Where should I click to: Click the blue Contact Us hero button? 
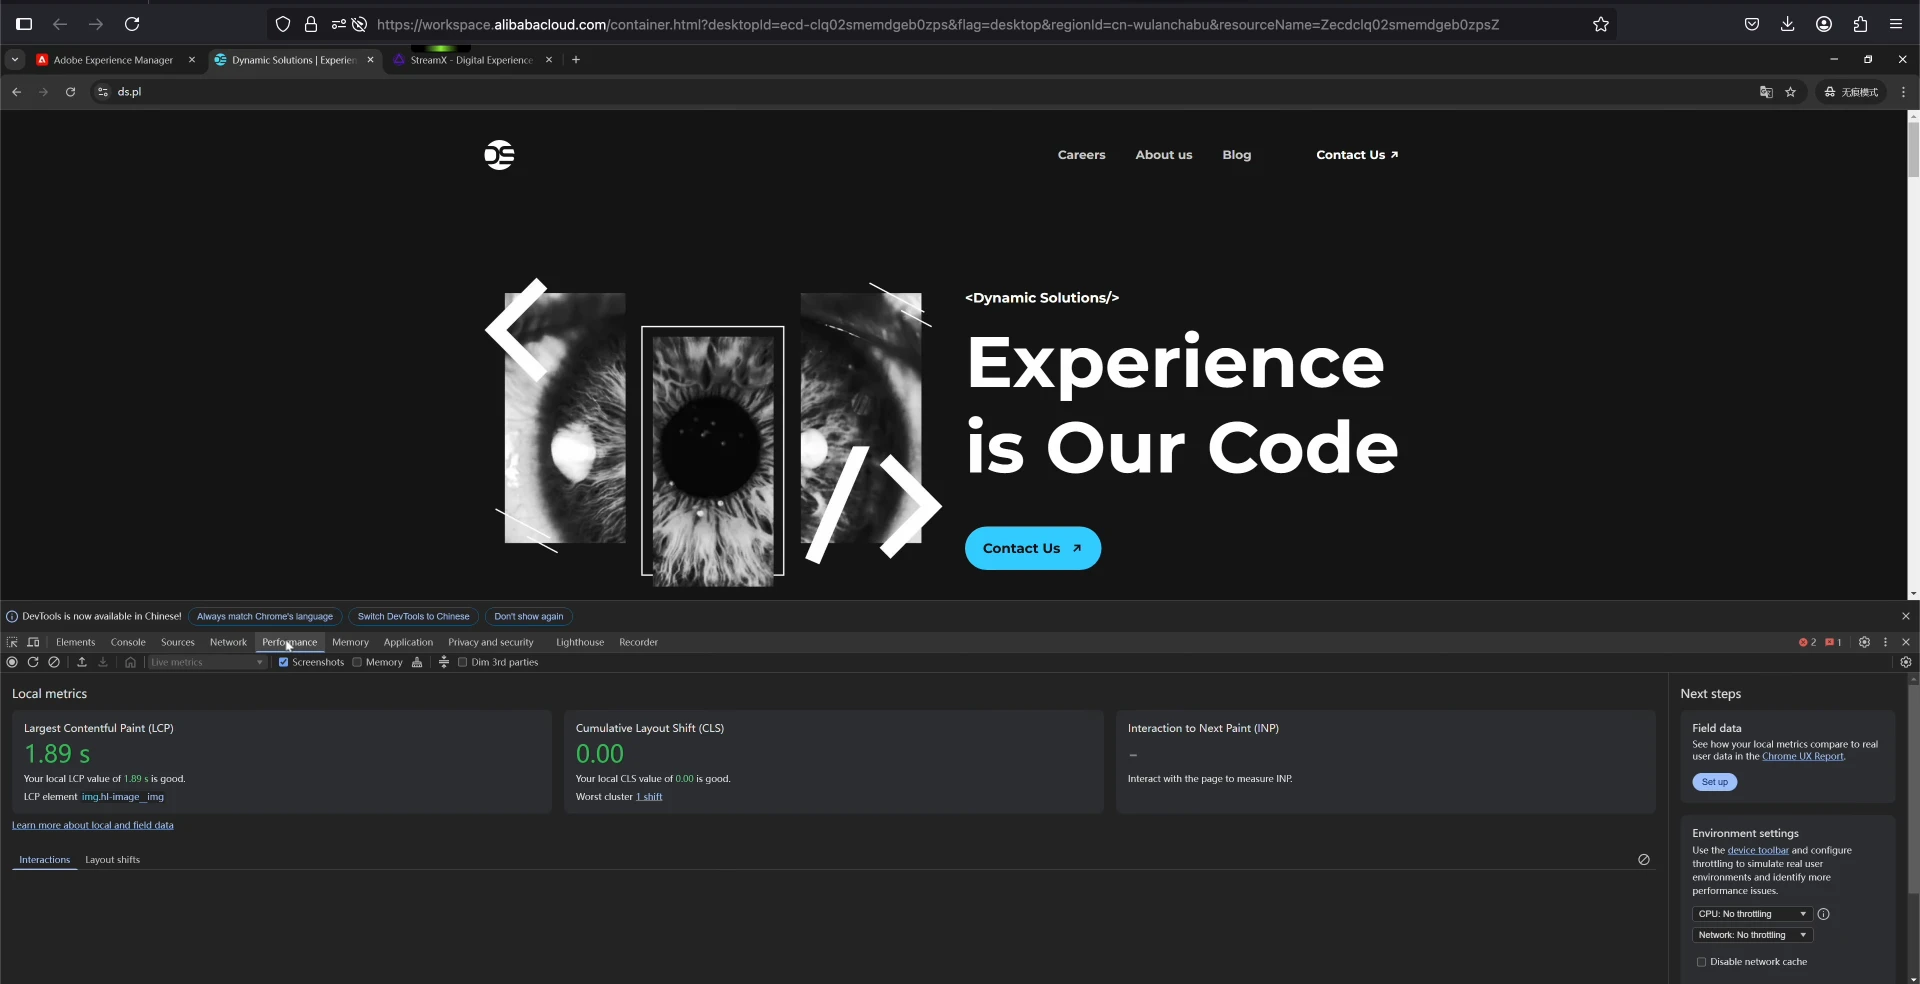coord(1032,548)
